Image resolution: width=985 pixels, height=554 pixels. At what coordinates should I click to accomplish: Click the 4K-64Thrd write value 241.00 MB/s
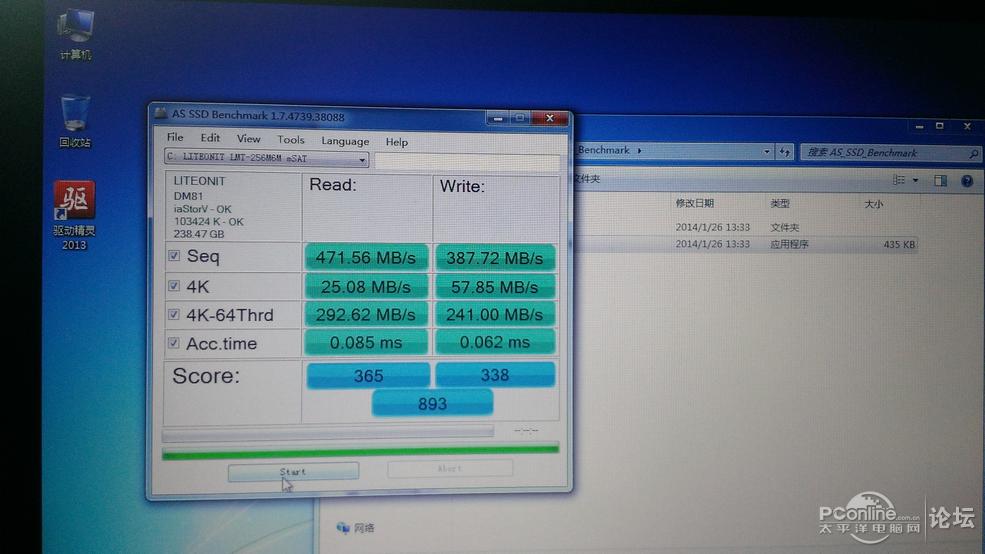(494, 314)
